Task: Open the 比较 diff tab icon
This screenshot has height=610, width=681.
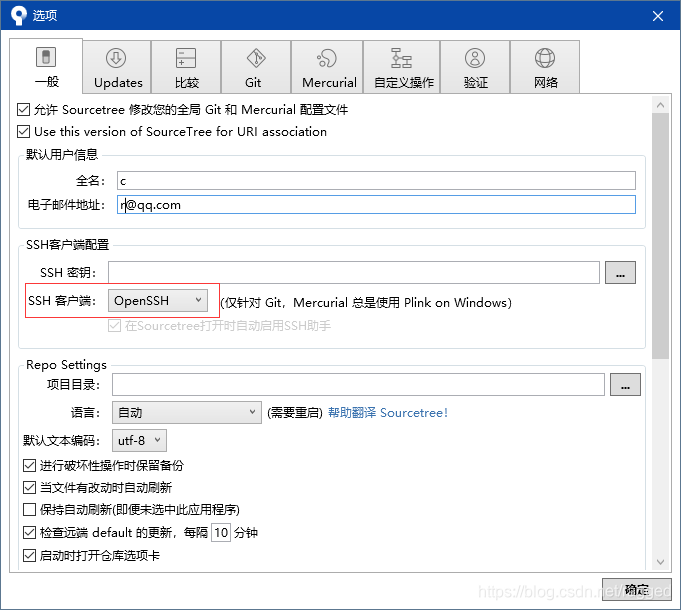Action: pos(186,58)
